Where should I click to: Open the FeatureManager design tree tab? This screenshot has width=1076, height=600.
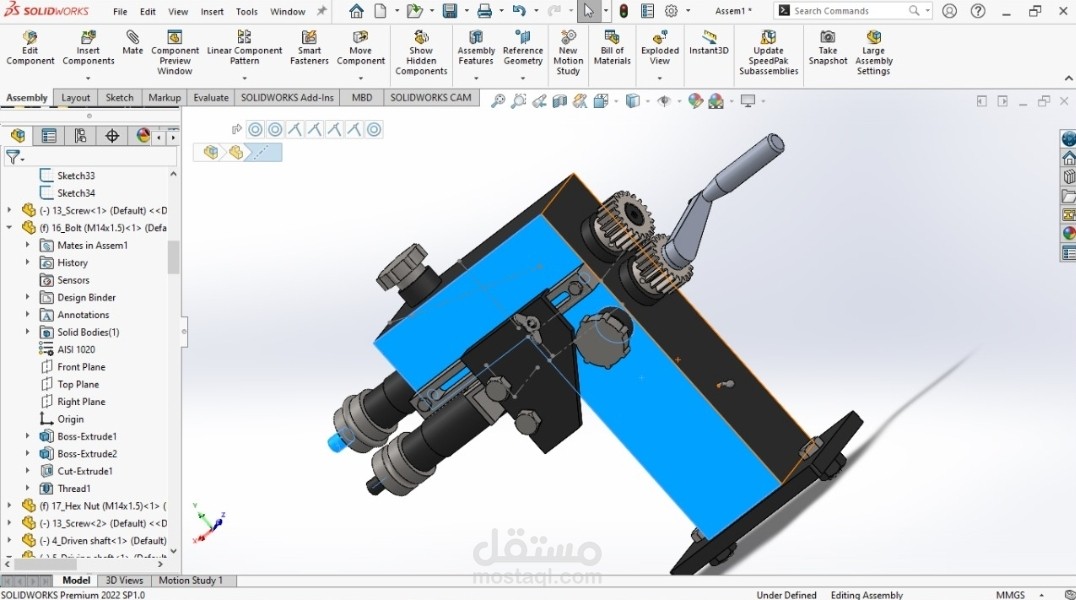(x=18, y=136)
